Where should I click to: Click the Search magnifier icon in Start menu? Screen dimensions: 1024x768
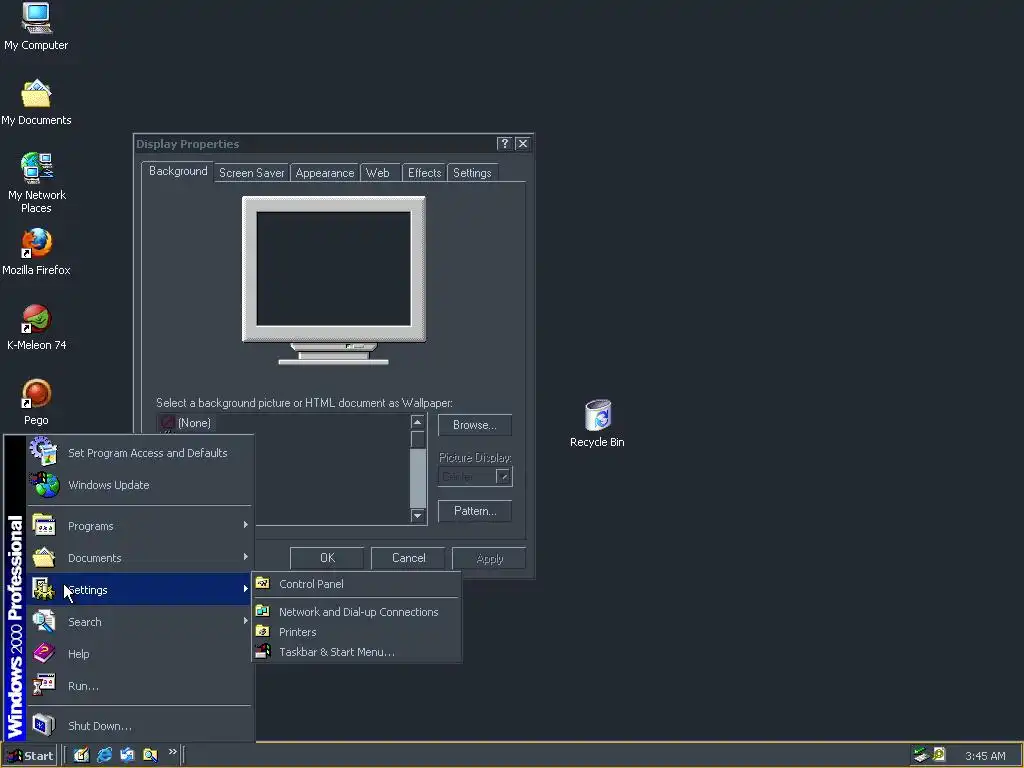point(44,621)
